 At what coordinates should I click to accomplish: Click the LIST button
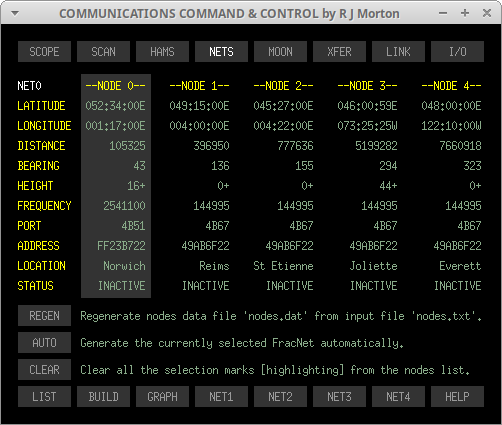click(44, 397)
